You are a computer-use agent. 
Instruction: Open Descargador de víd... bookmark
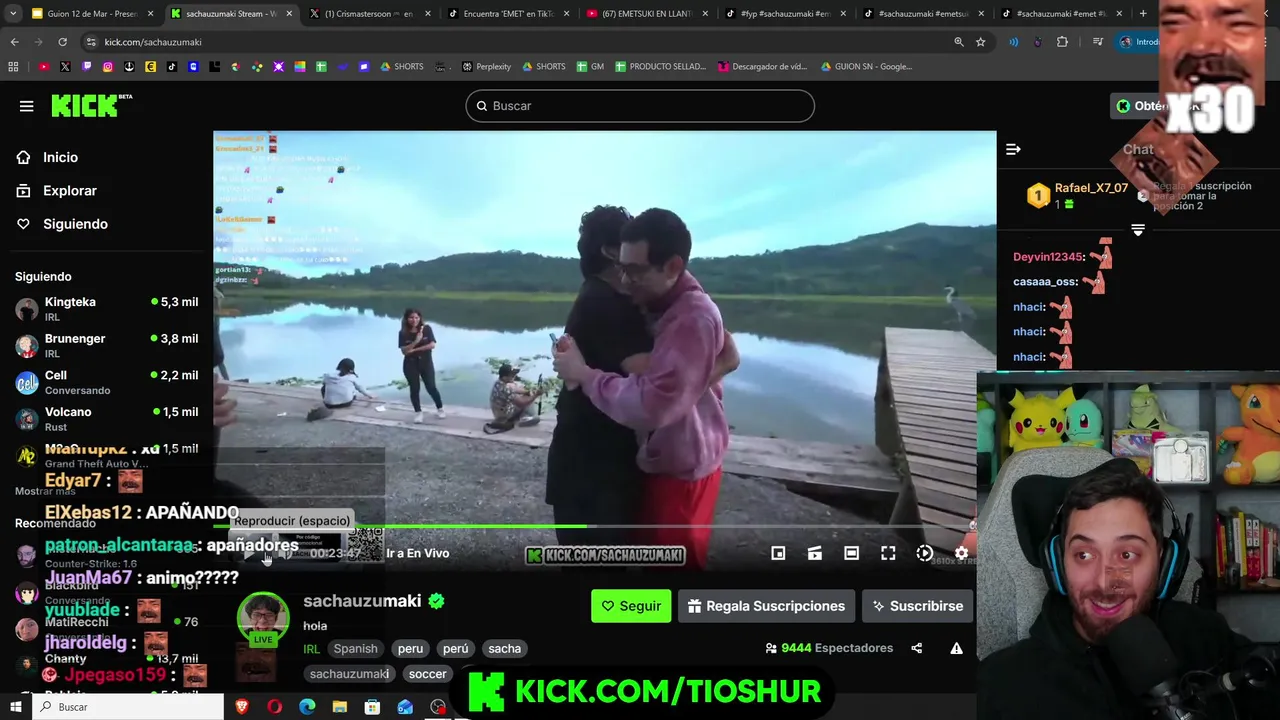point(763,67)
